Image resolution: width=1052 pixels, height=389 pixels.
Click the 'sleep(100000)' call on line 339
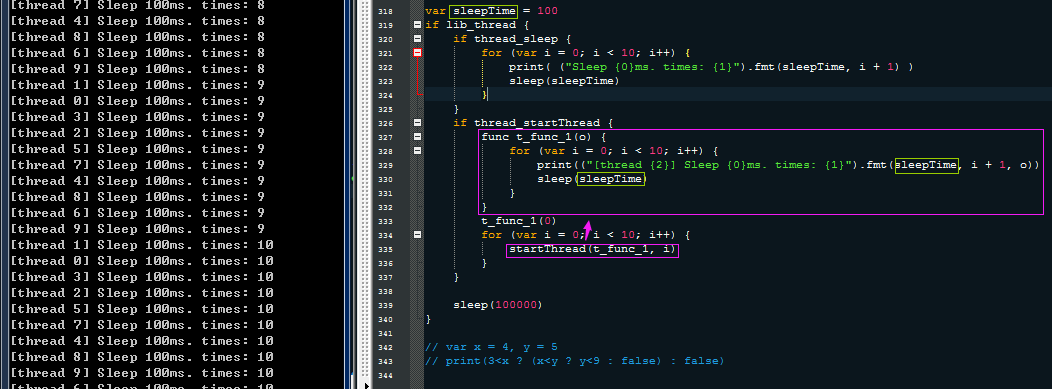click(x=498, y=304)
